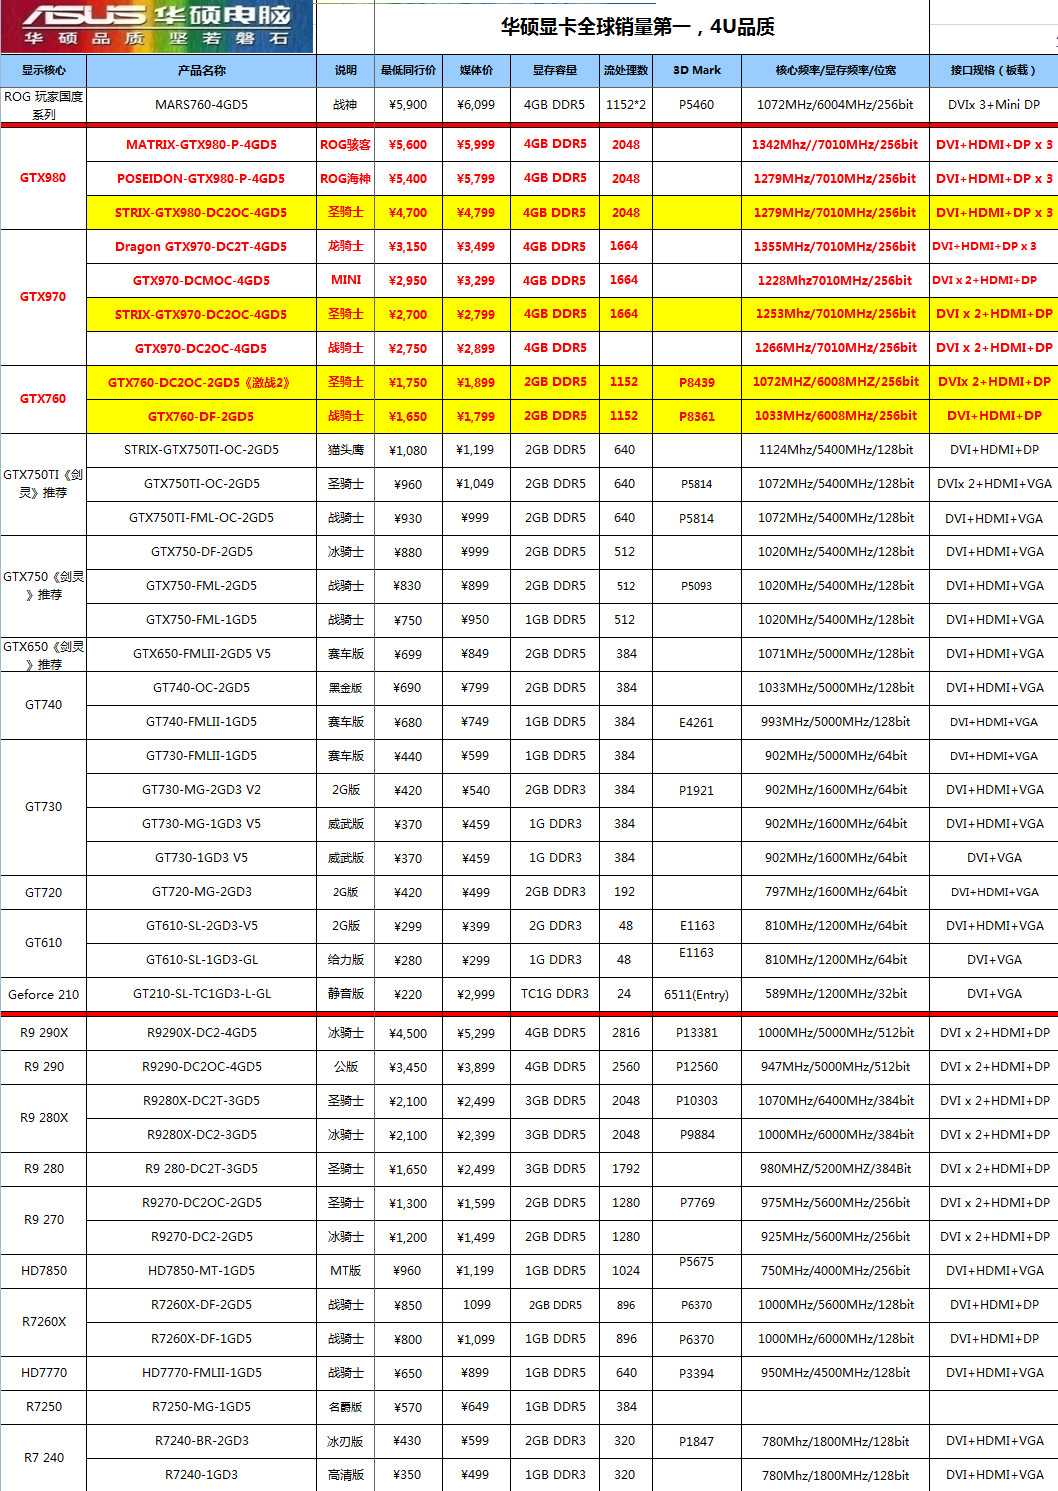Click the R7240-1GD3 product cell
Viewport: 1058px width, 1491px height.
(x=201, y=1475)
